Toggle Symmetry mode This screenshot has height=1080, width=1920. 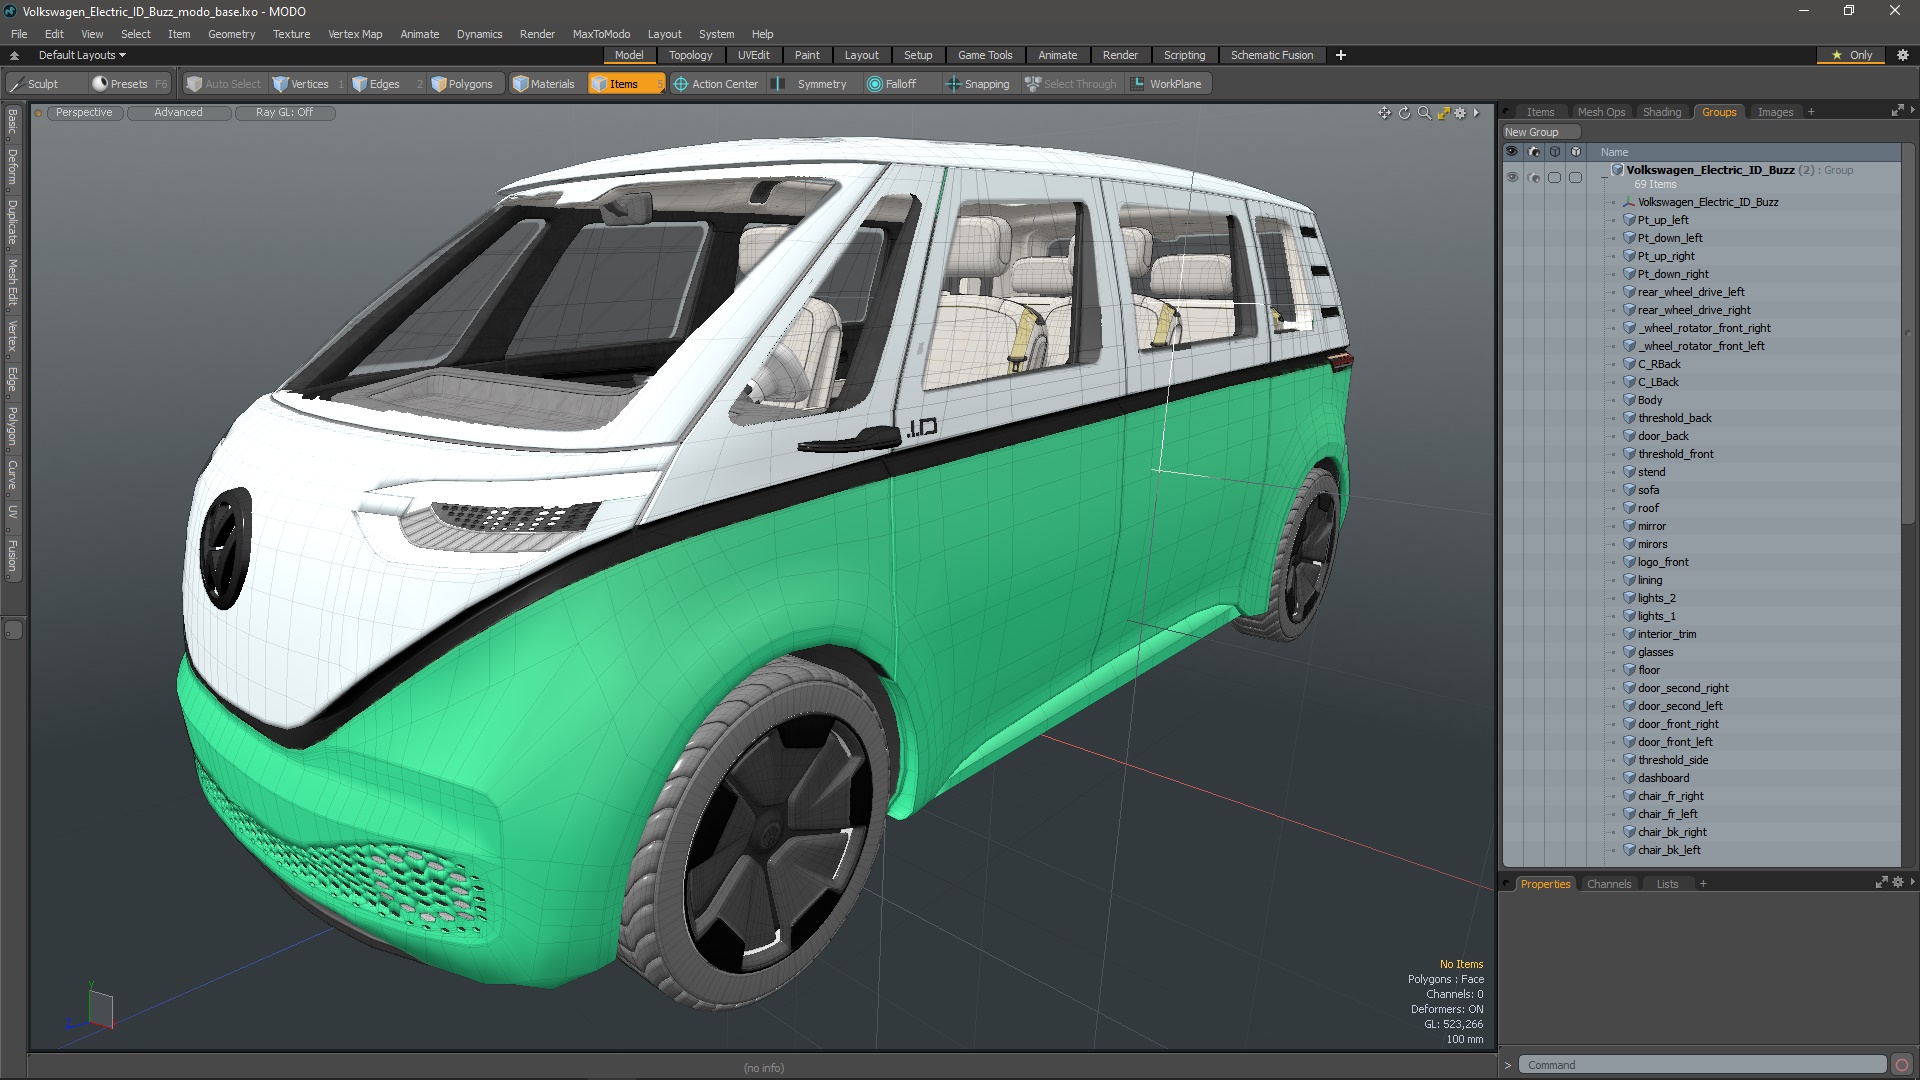point(812,84)
